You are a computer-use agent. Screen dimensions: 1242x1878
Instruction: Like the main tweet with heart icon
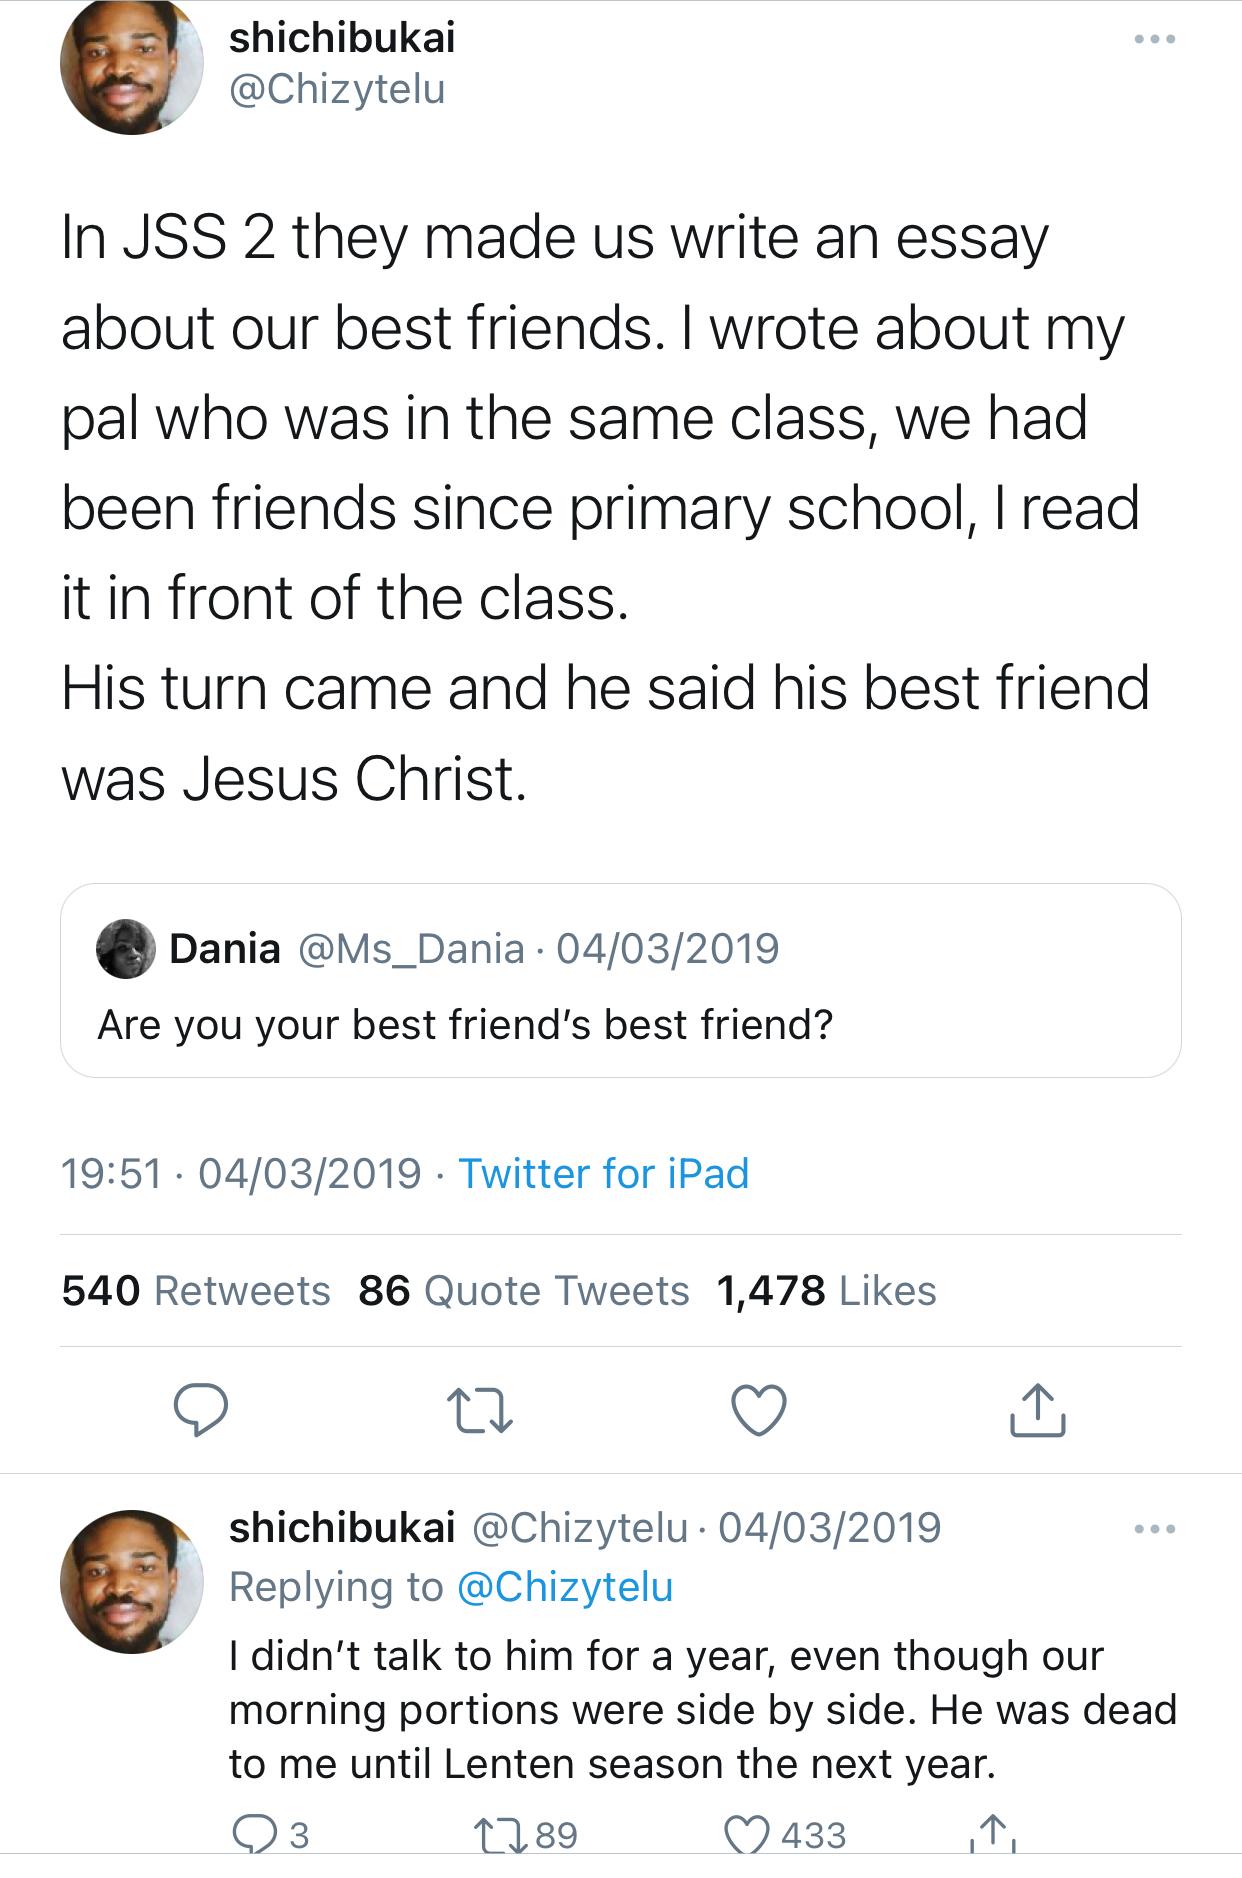pyautogui.click(x=759, y=1410)
